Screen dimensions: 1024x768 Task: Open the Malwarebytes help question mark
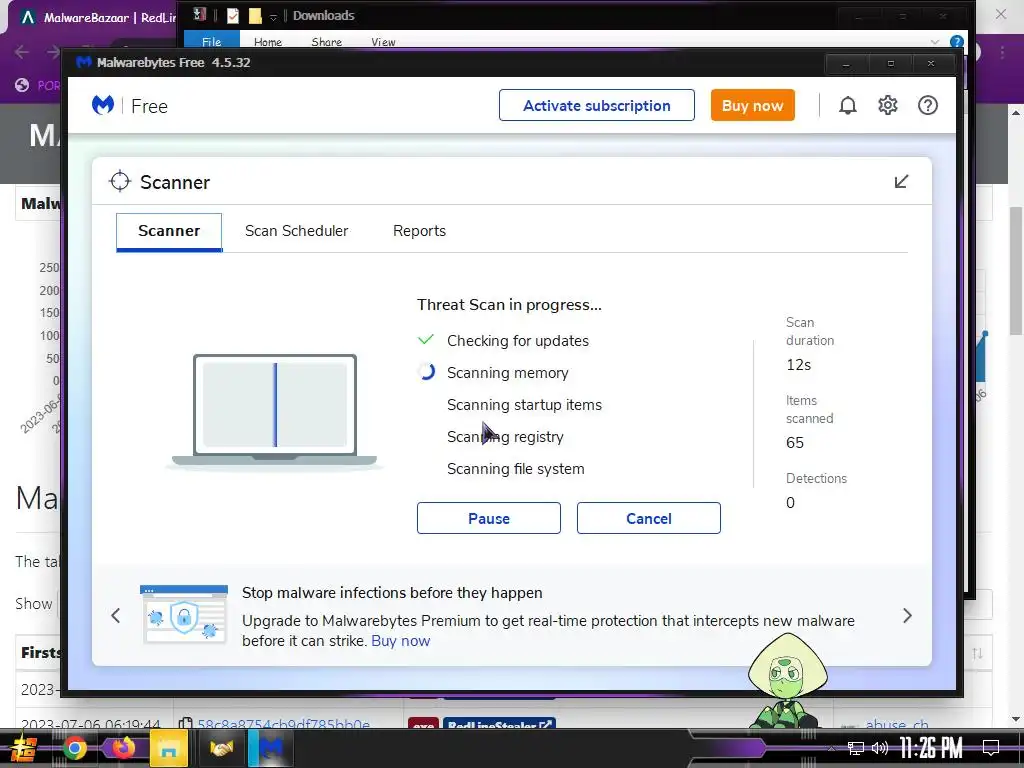(927, 105)
